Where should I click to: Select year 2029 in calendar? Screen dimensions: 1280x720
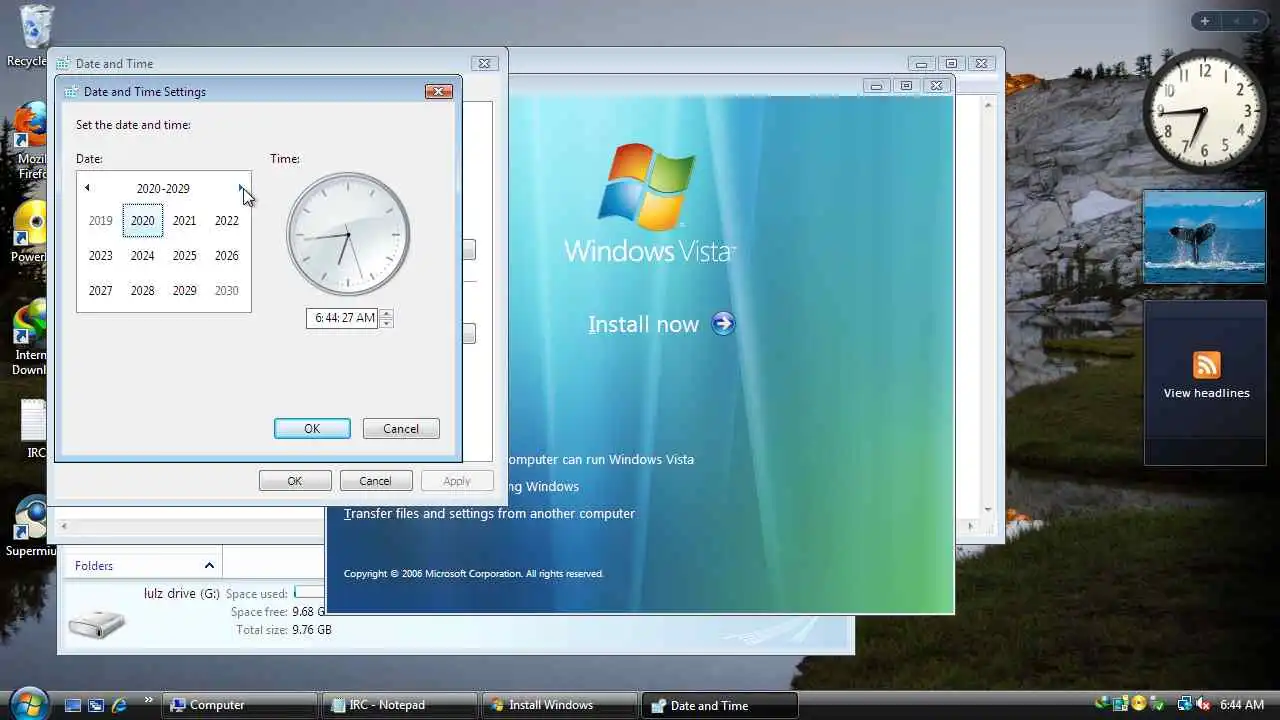pos(185,291)
